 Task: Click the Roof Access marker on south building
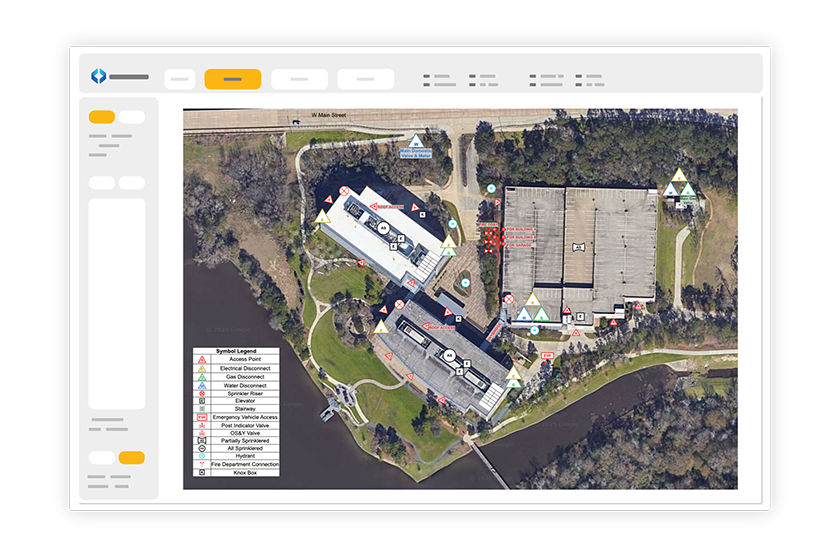pos(442,328)
